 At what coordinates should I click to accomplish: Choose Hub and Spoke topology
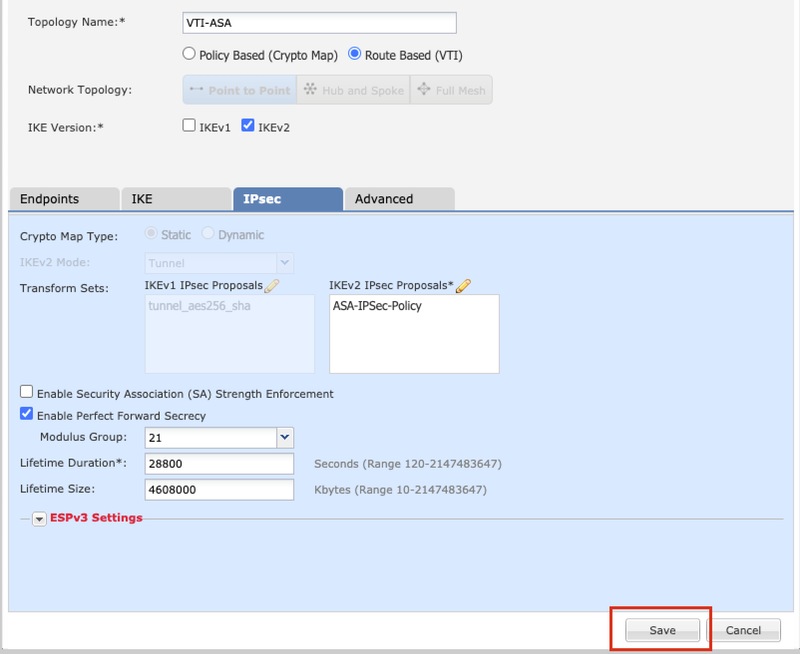click(354, 90)
